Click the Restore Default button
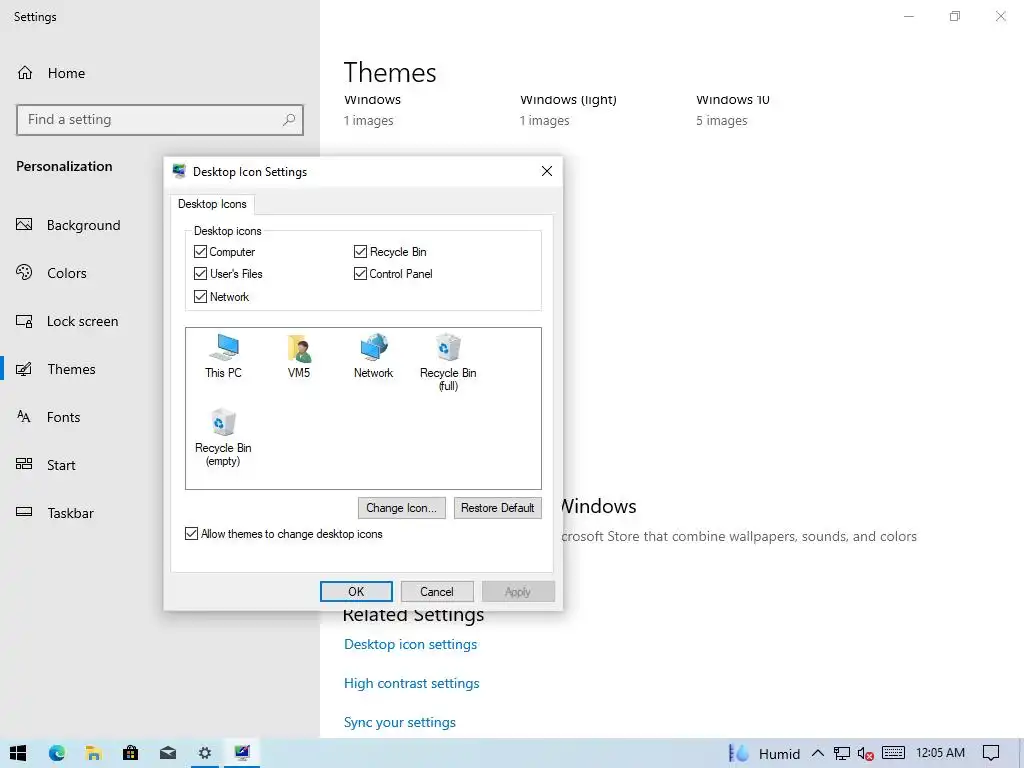 (498, 507)
